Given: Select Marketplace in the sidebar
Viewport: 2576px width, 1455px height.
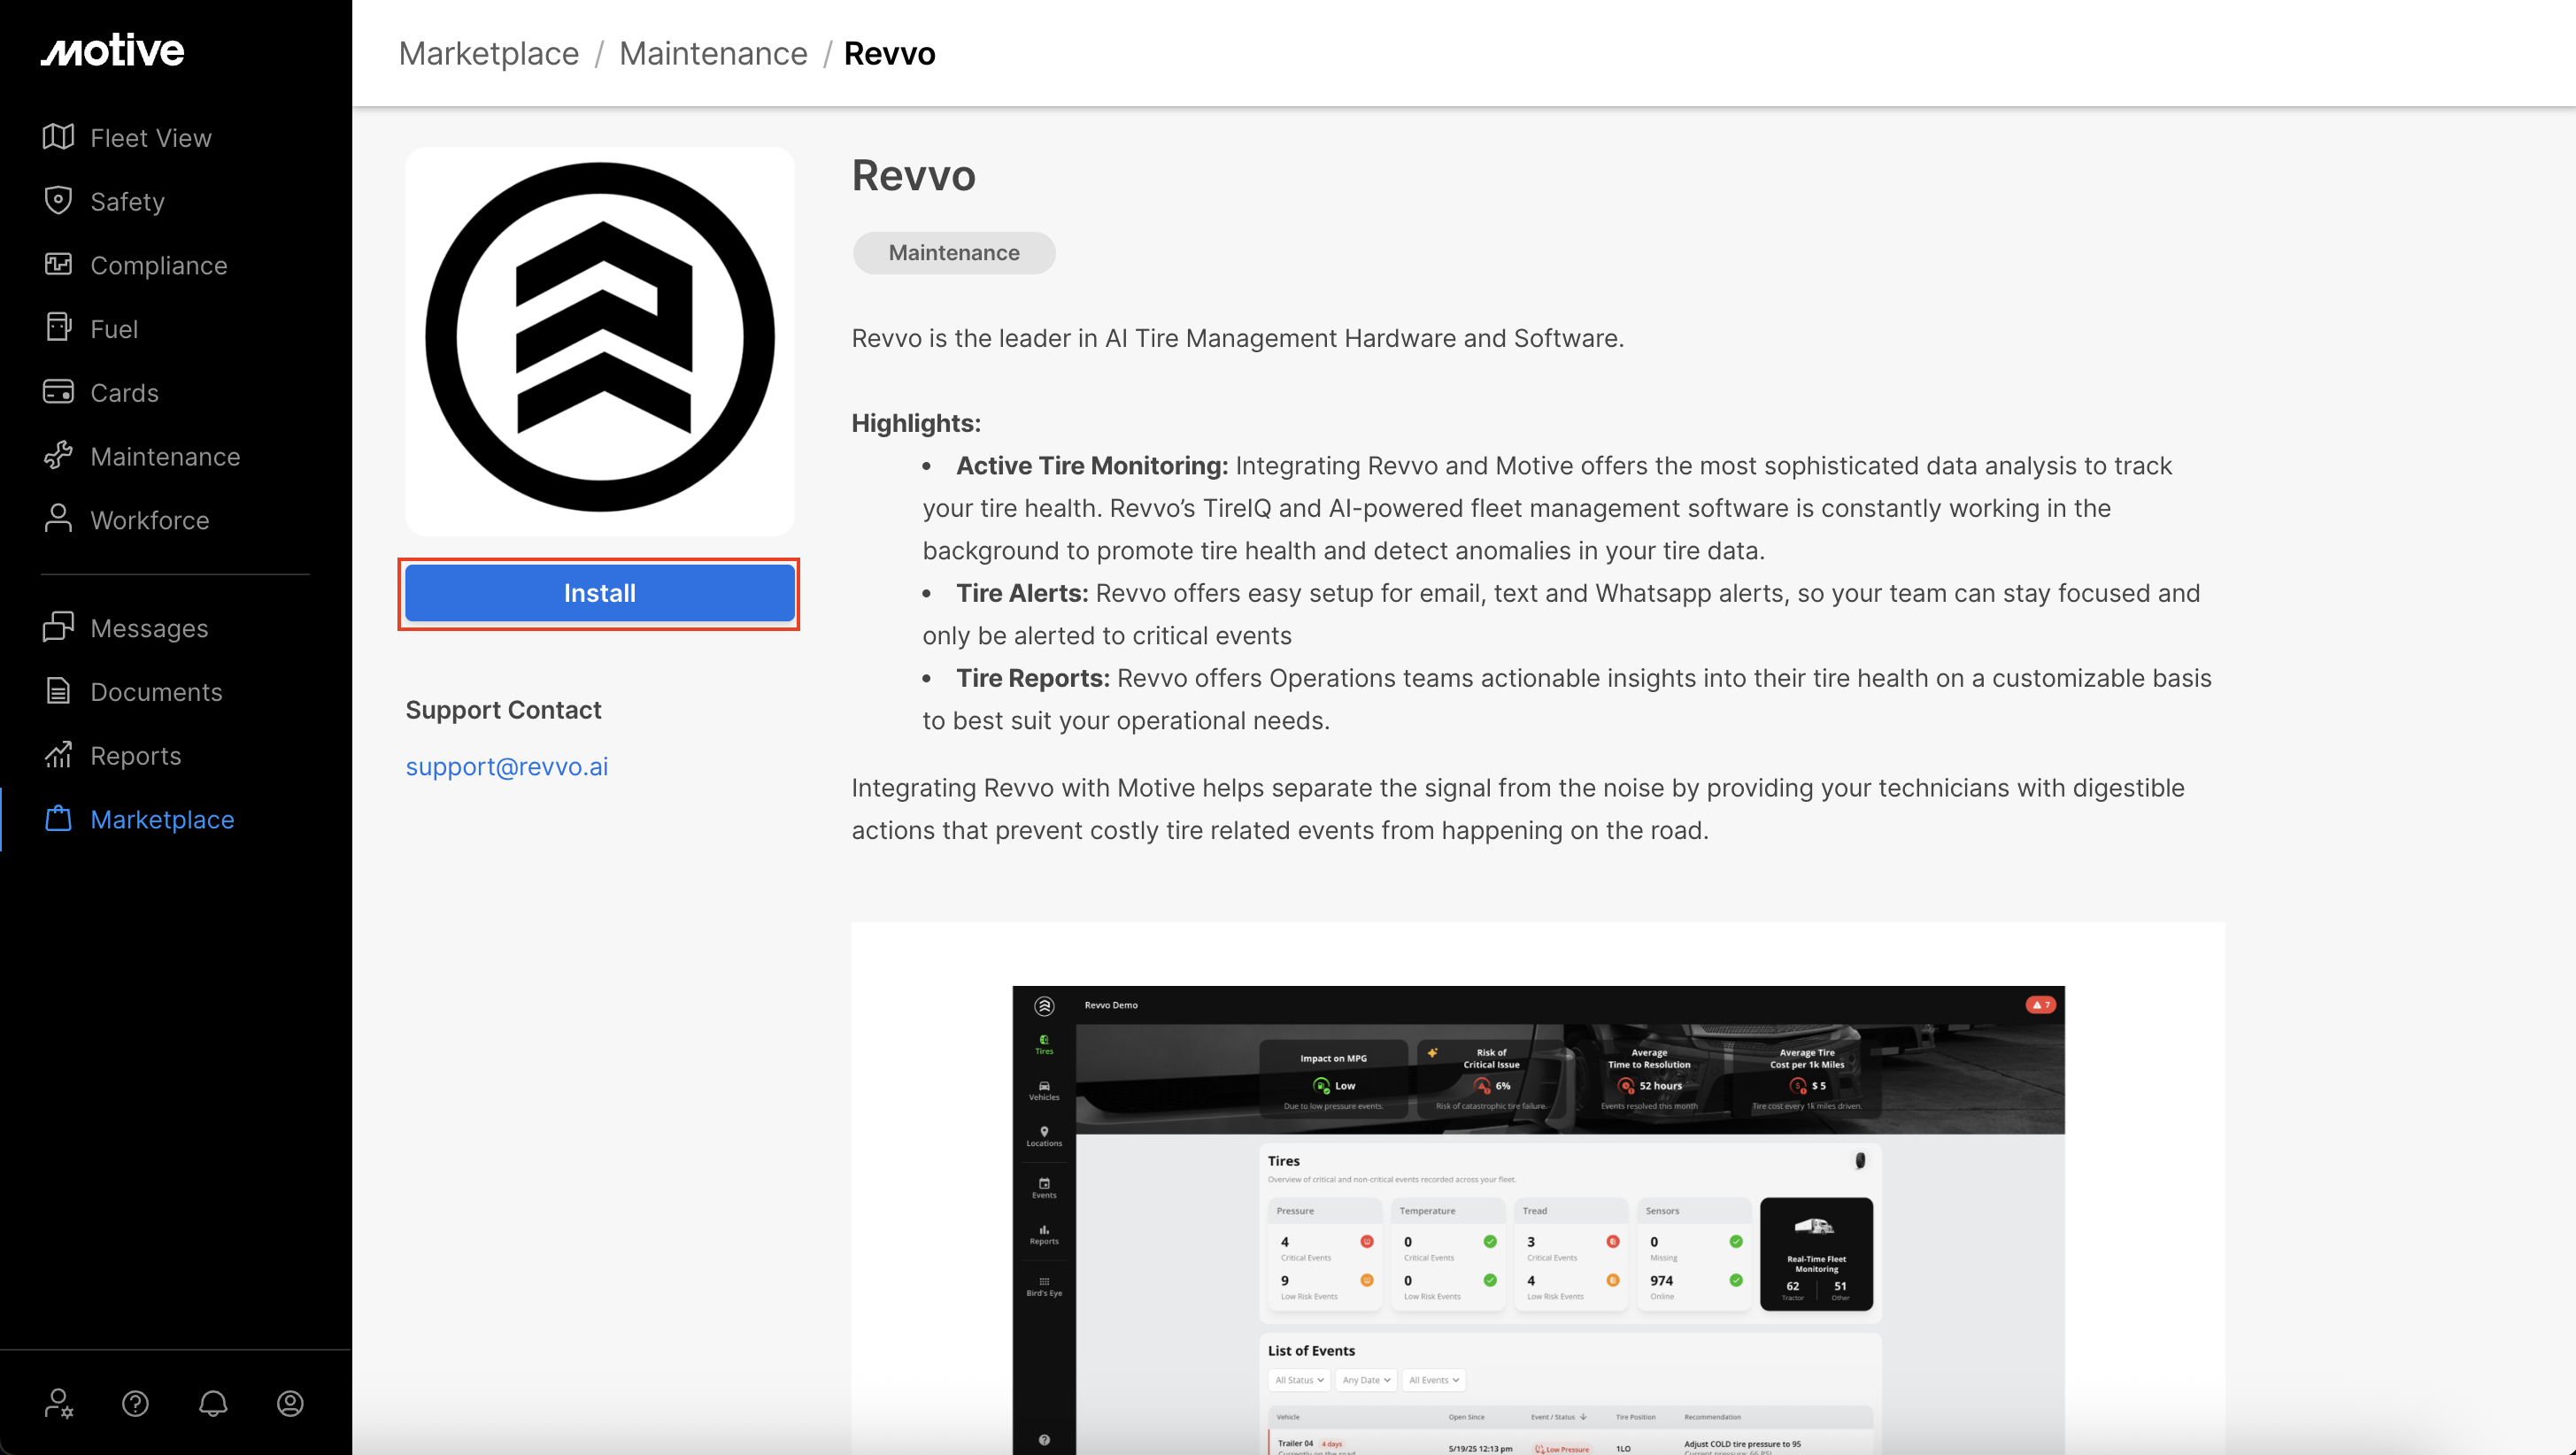Looking at the screenshot, I should click(162, 820).
